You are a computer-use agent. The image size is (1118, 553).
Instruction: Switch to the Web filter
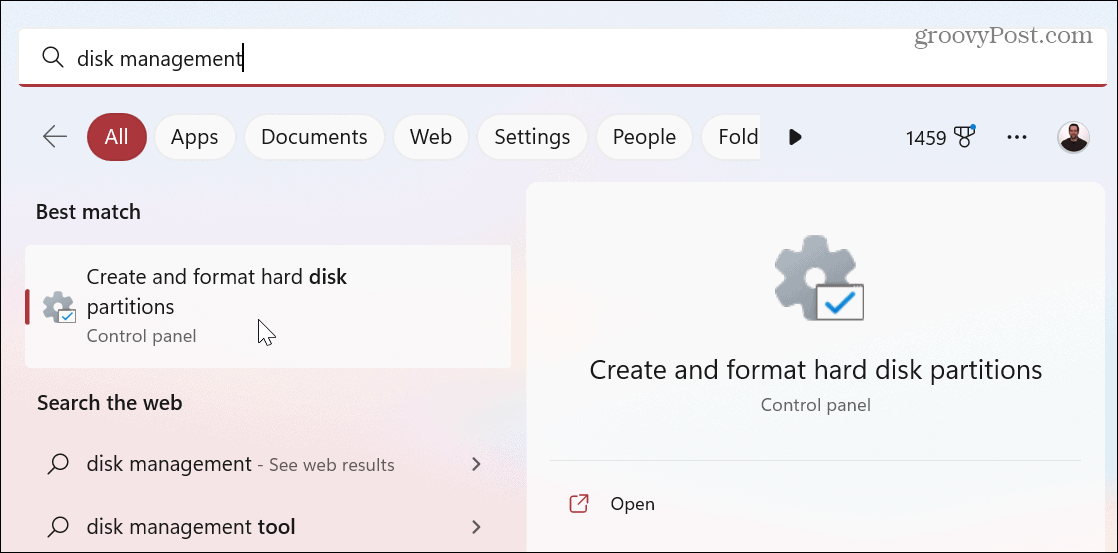[431, 137]
